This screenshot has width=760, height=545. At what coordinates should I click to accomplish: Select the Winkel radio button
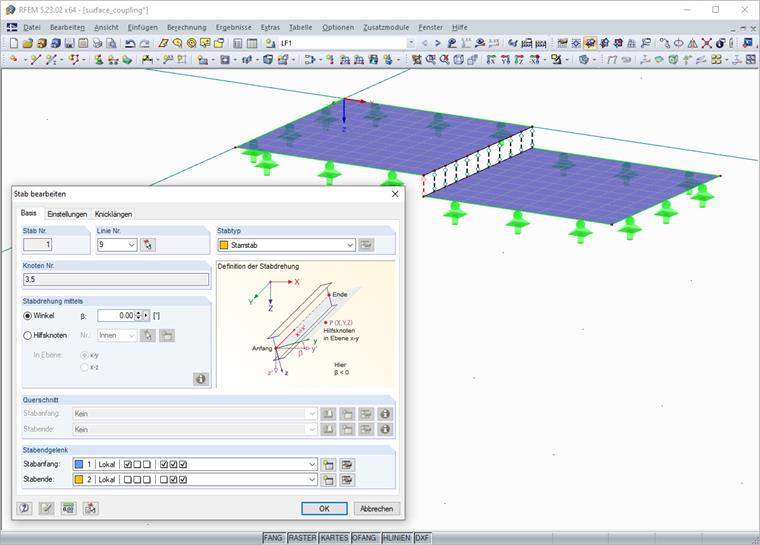tap(28, 316)
